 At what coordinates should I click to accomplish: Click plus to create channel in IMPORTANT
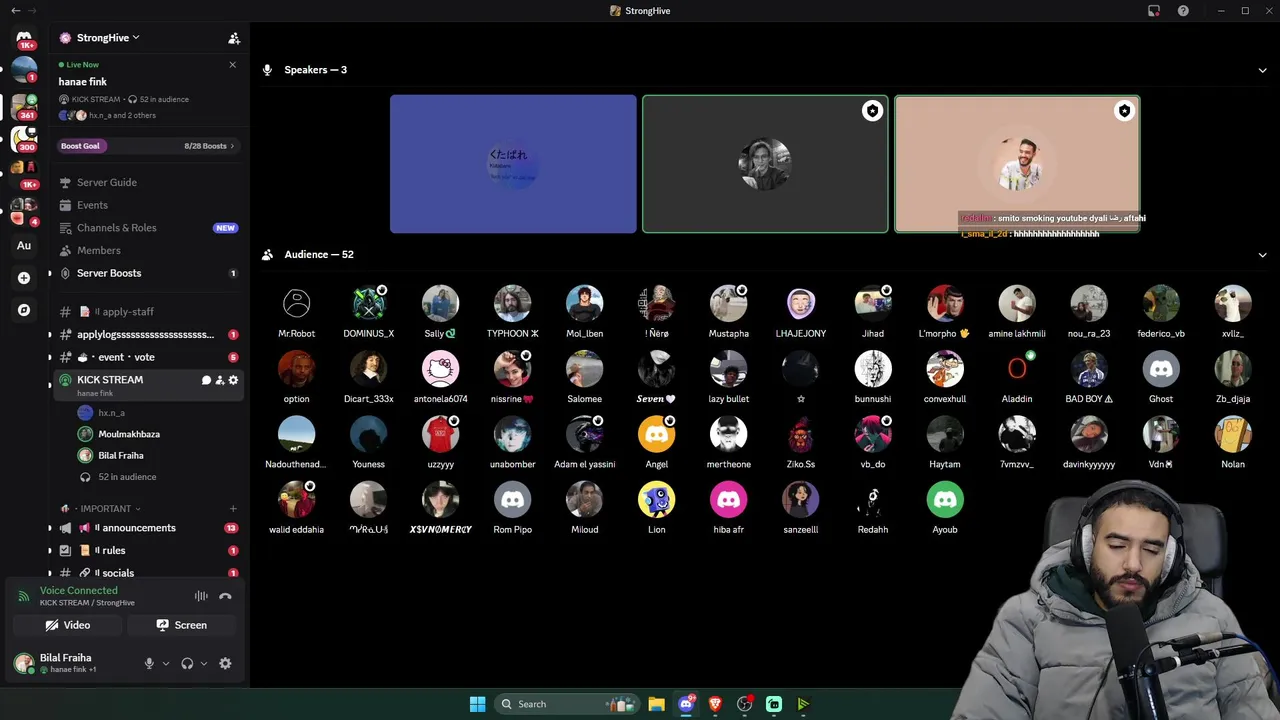point(233,509)
